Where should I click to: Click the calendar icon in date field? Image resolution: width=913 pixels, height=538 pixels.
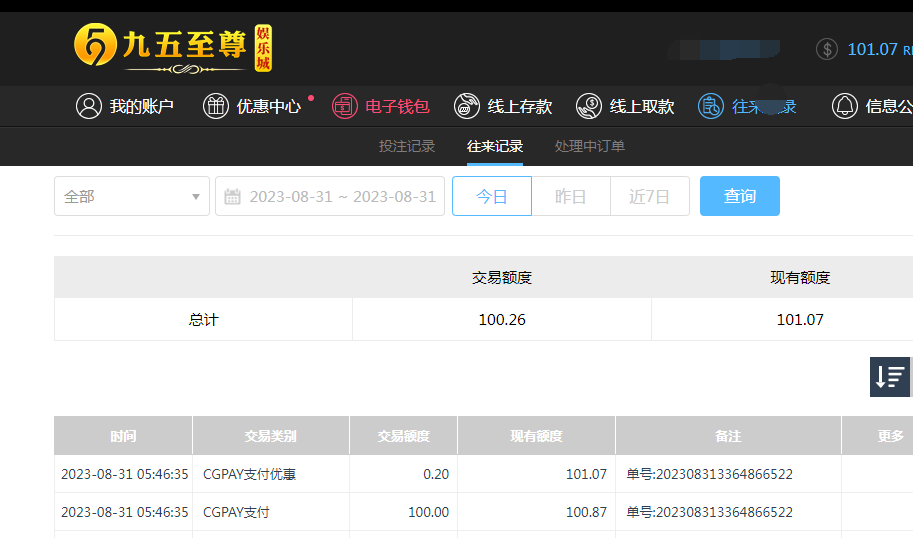pos(232,196)
